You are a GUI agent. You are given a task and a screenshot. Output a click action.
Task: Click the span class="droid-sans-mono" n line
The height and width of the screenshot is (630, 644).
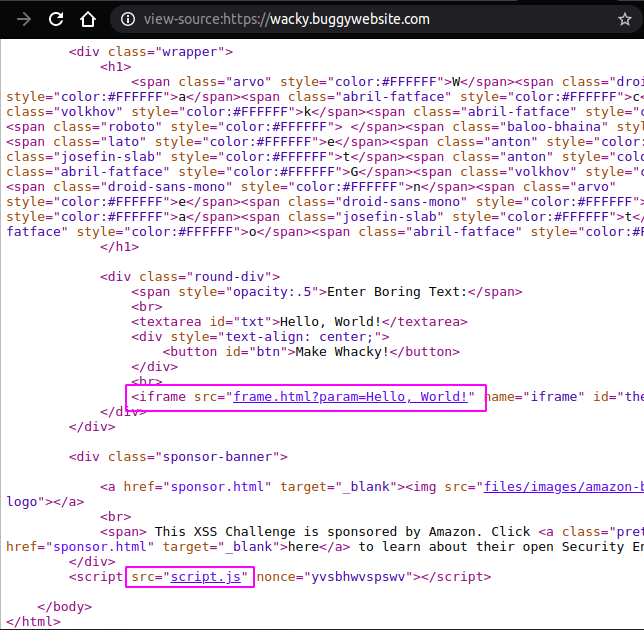tap(311, 186)
